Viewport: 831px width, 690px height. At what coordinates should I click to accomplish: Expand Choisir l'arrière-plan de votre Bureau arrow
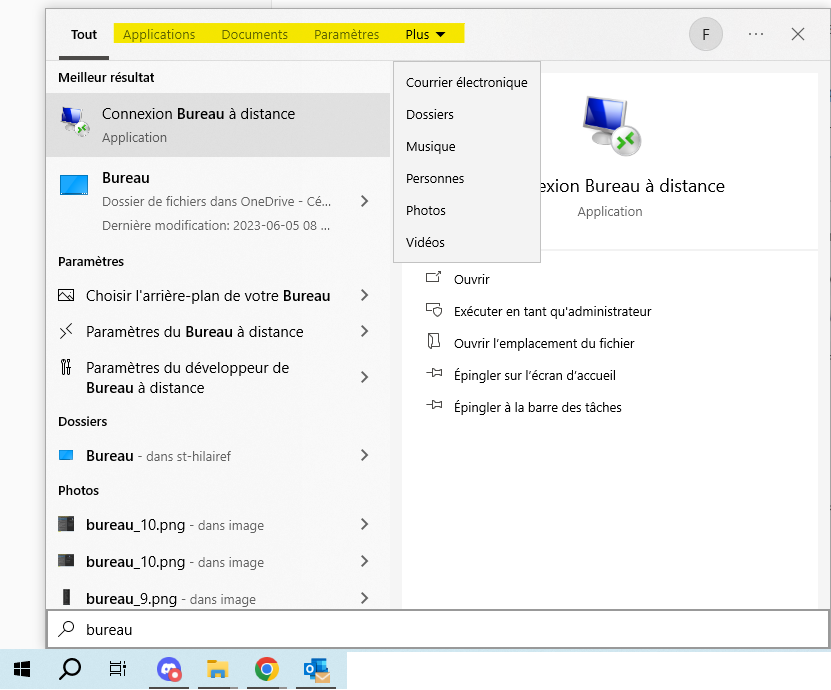pos(364,296)
